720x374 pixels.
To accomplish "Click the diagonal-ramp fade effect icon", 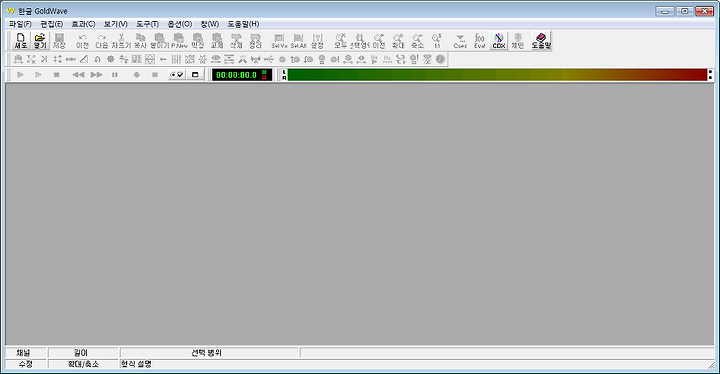I will (x=84, y=59).
